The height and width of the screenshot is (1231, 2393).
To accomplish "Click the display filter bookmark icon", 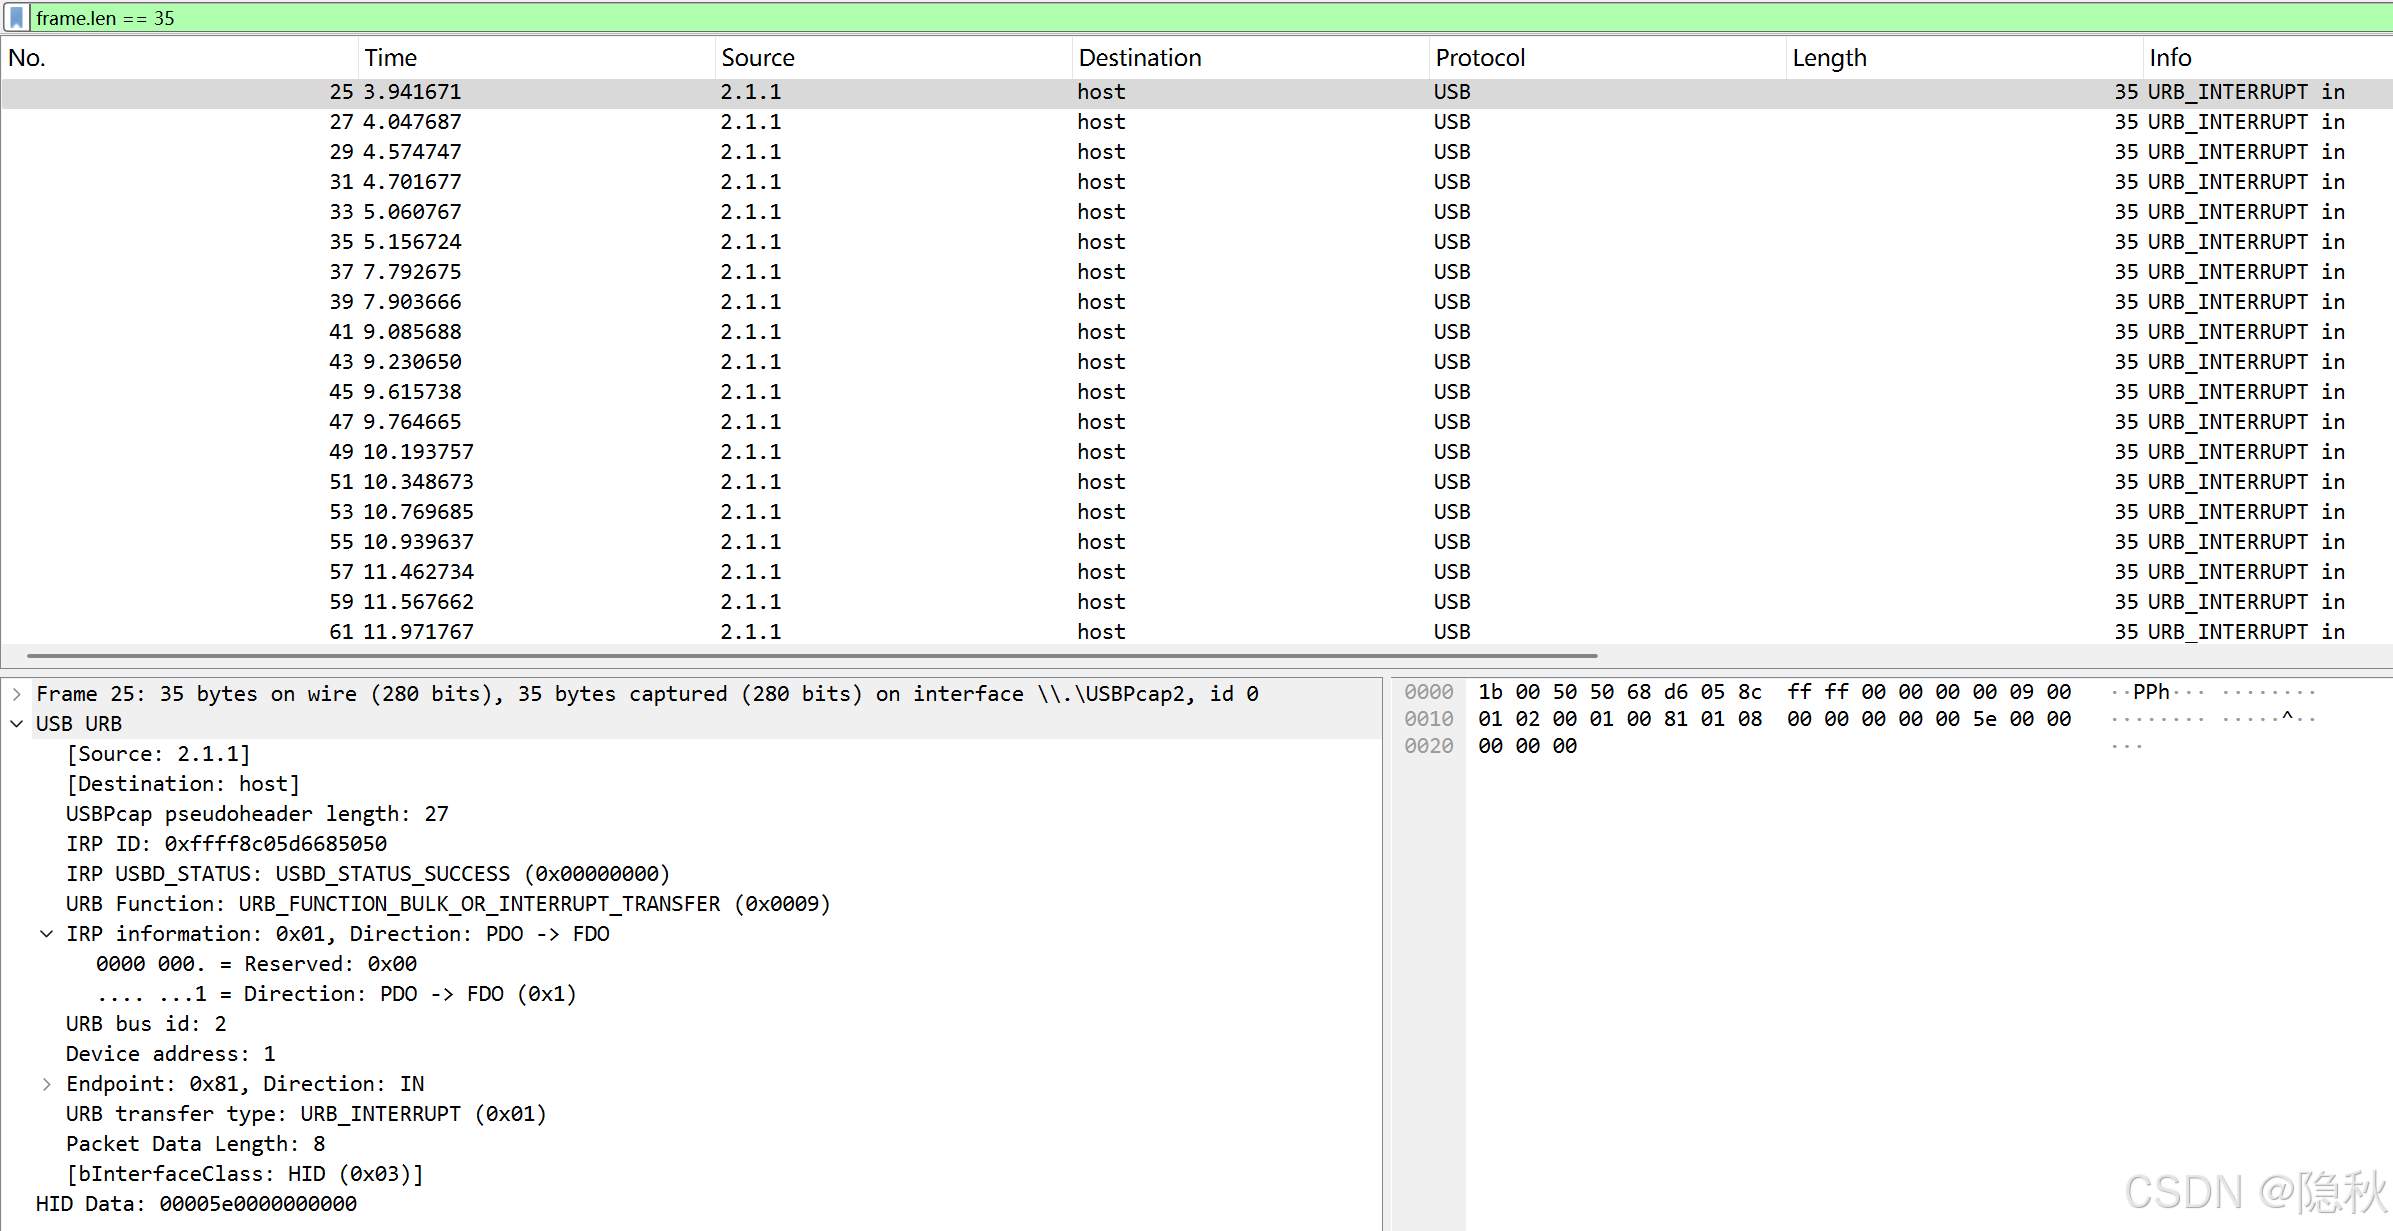I will tap(16, 17).
